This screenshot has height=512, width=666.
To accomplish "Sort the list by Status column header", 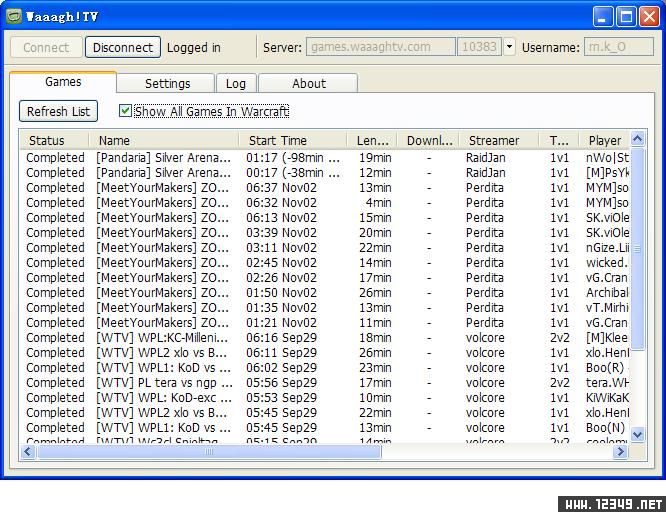I will 54,141.
